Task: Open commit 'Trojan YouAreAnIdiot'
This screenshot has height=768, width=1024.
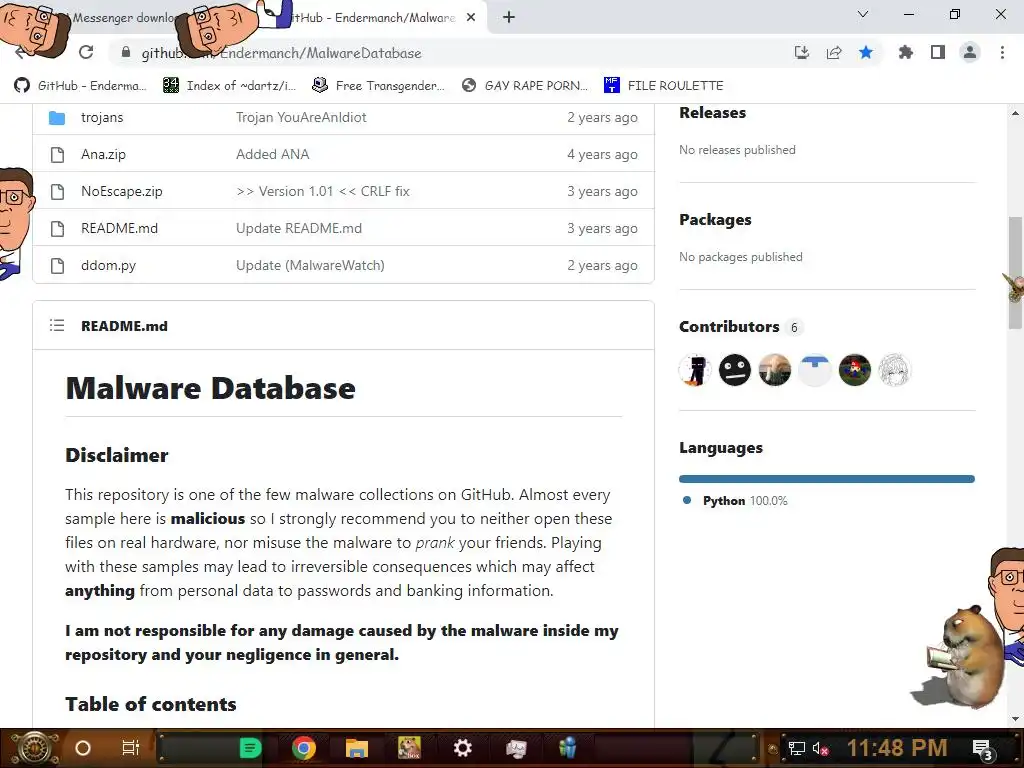Action: [x=301, y=118]
